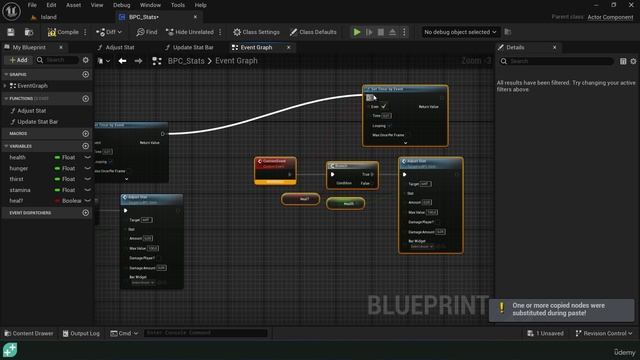Image resolution: width=640 pixels, height=360 pixels.
Task: Open Hide Unrelated options dots
Action: click(220, 32)
